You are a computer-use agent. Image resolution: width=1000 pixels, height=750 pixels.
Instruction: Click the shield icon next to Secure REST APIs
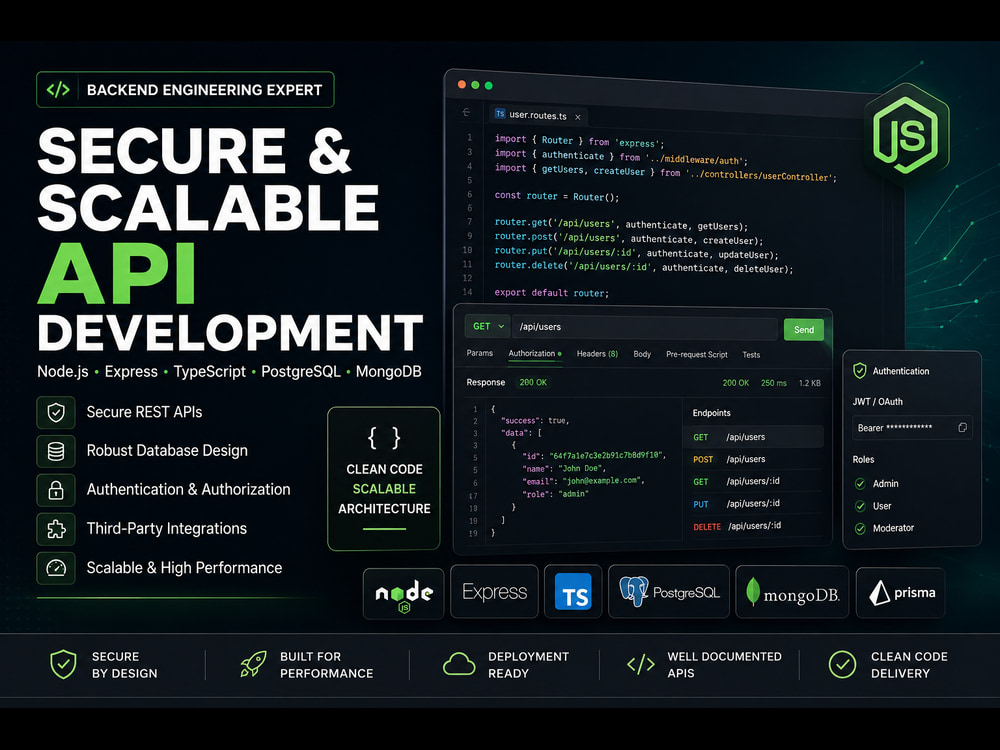point(56,413)
